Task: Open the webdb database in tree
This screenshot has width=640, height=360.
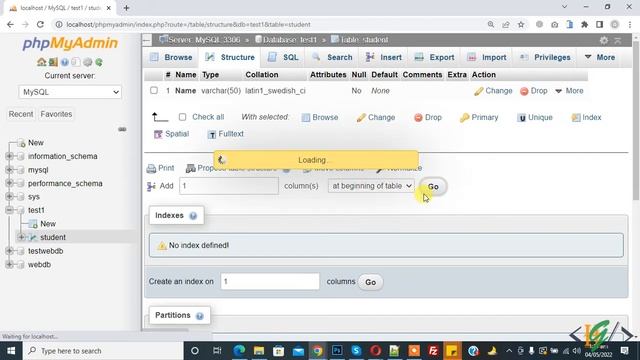Action: click(x=39, y=264)
